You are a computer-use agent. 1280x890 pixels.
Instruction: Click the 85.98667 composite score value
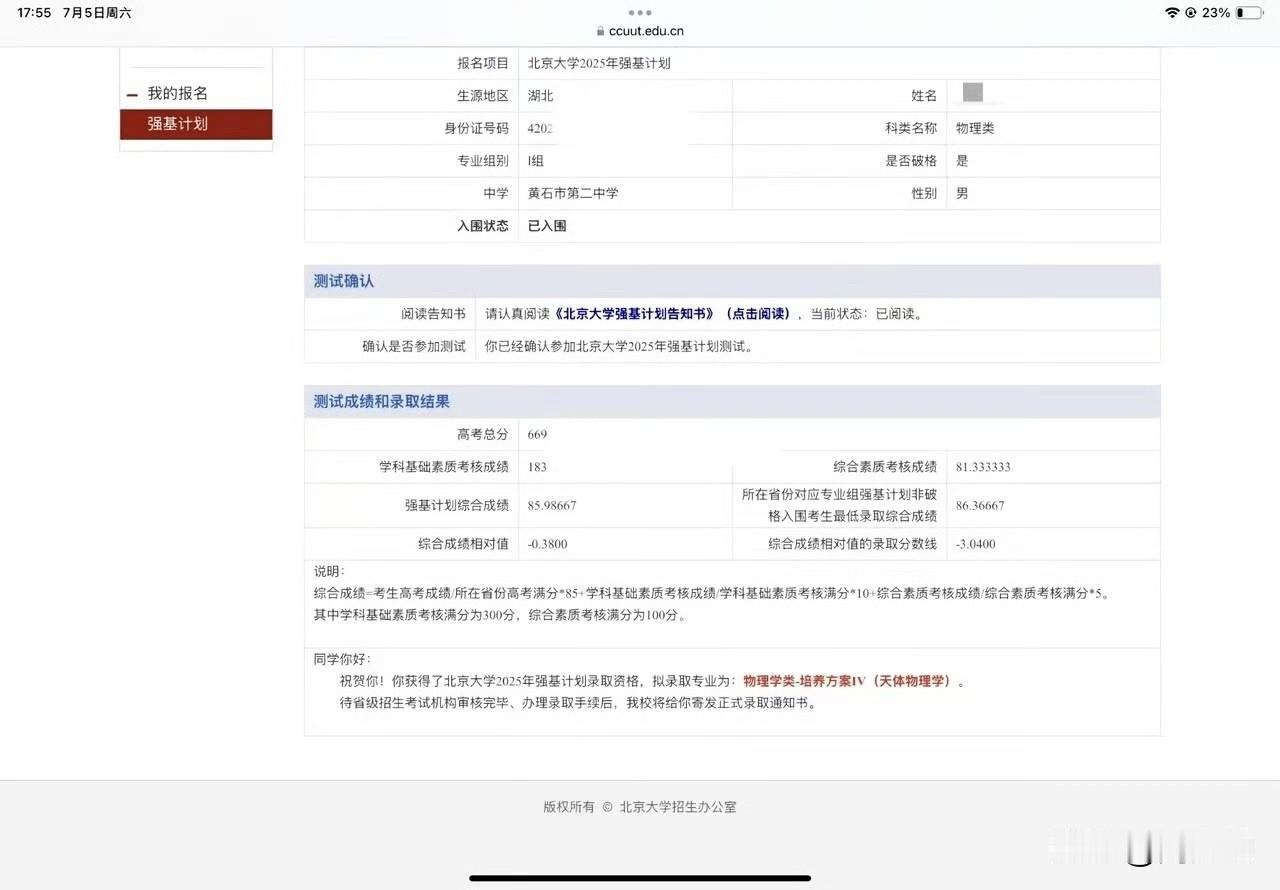(x=552, y=506)
